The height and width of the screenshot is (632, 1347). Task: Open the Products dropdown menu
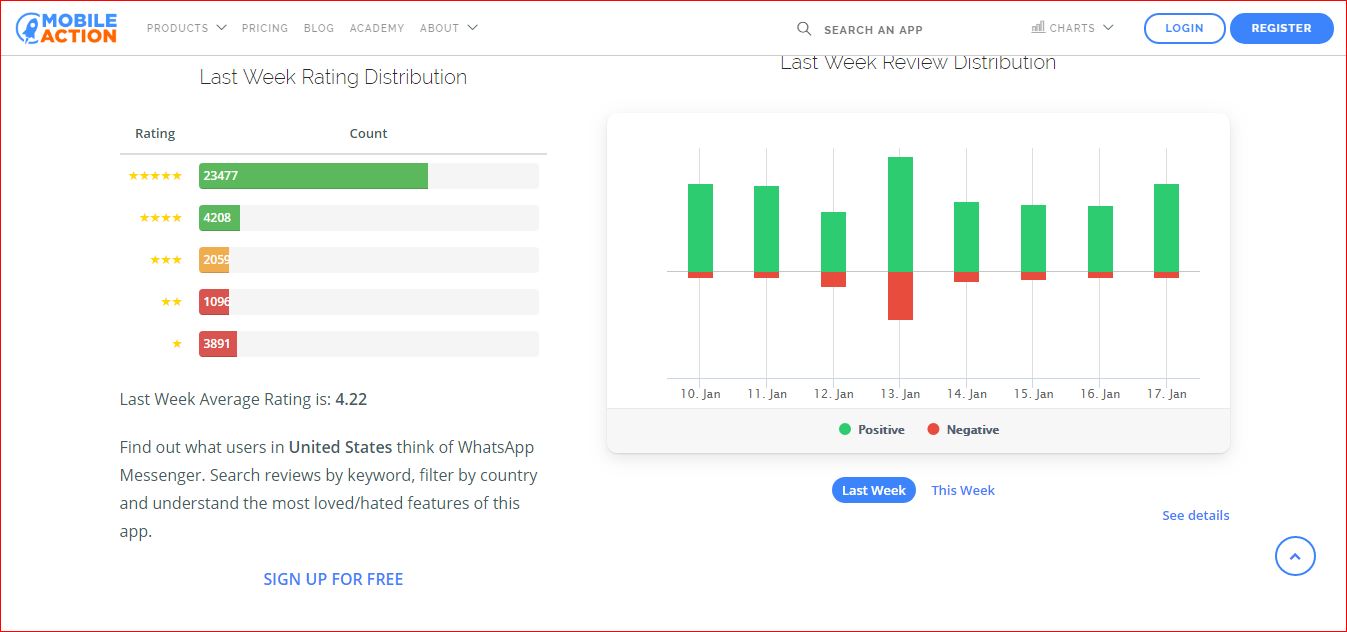pos(187,28)
